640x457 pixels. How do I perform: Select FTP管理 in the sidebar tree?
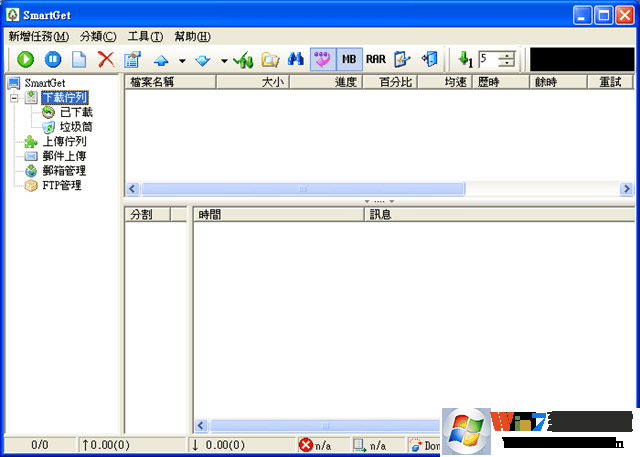tap(62, 185)
